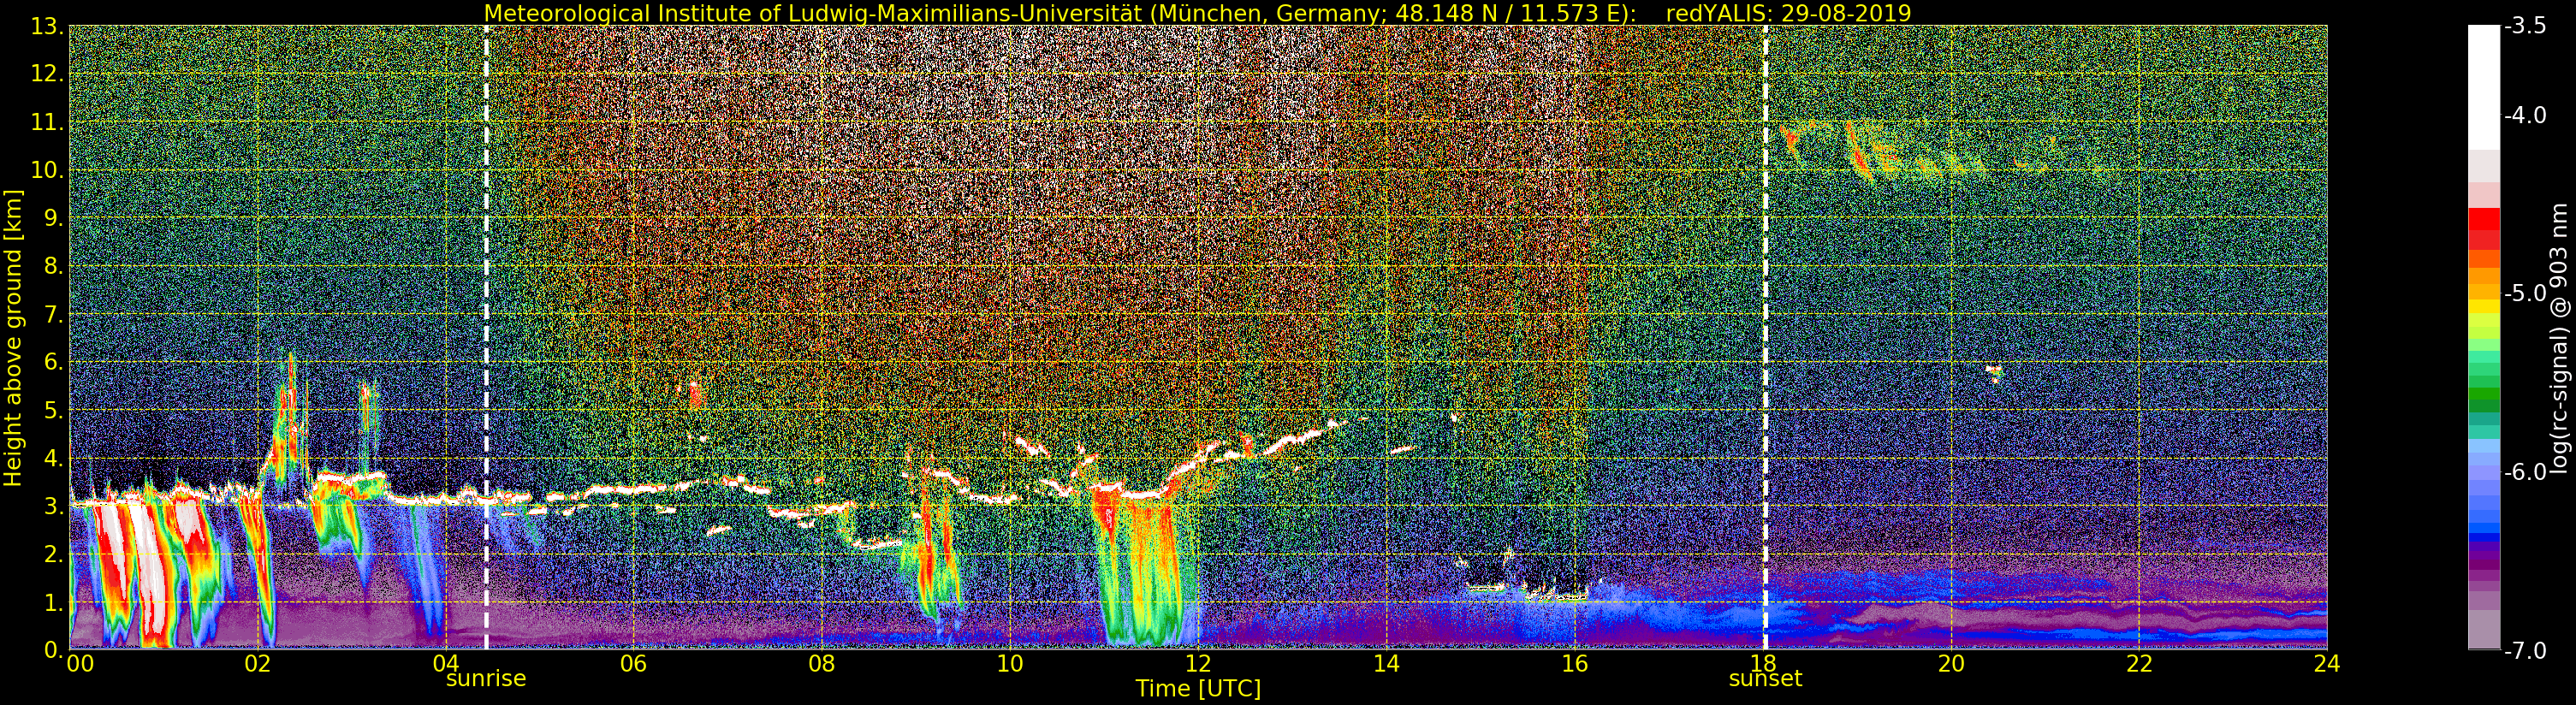The height and width of the screenshot is (705, 2576).
Task: Click the dashed white sunrise line
Action: pyautogui.click(x=486, y=338)
